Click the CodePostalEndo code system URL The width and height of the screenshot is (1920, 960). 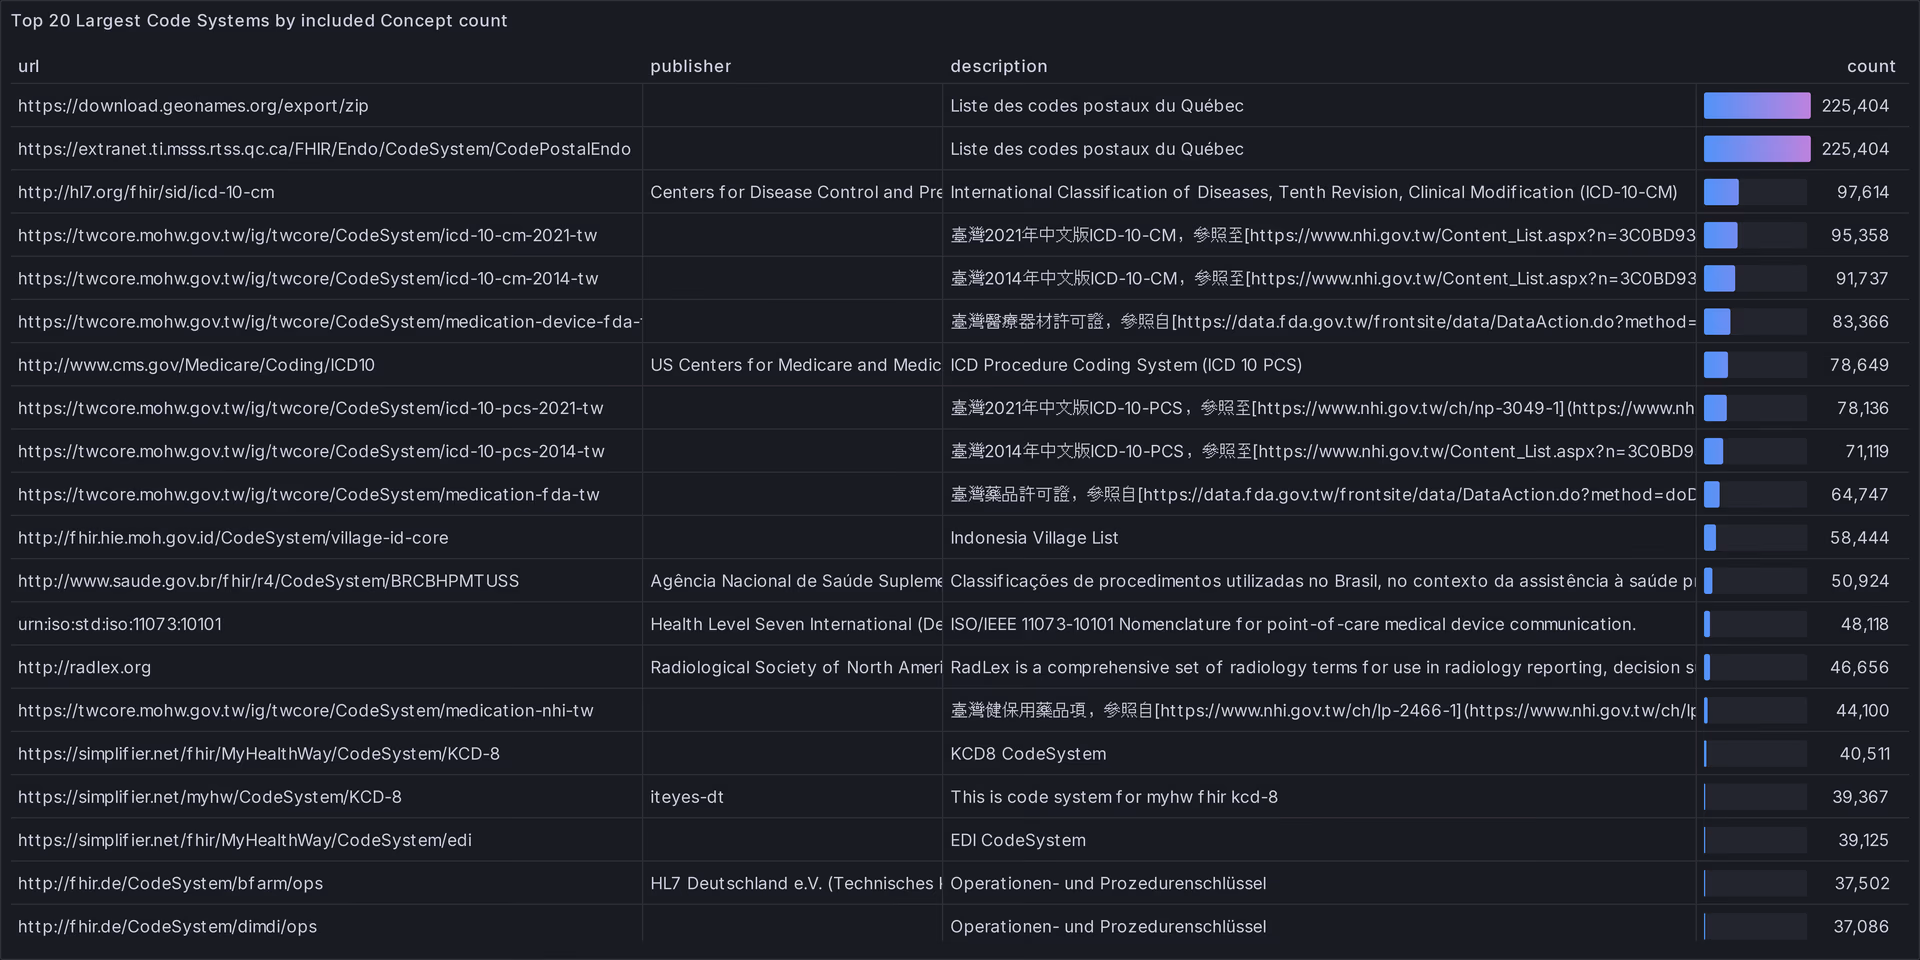[x=324, y=149]
